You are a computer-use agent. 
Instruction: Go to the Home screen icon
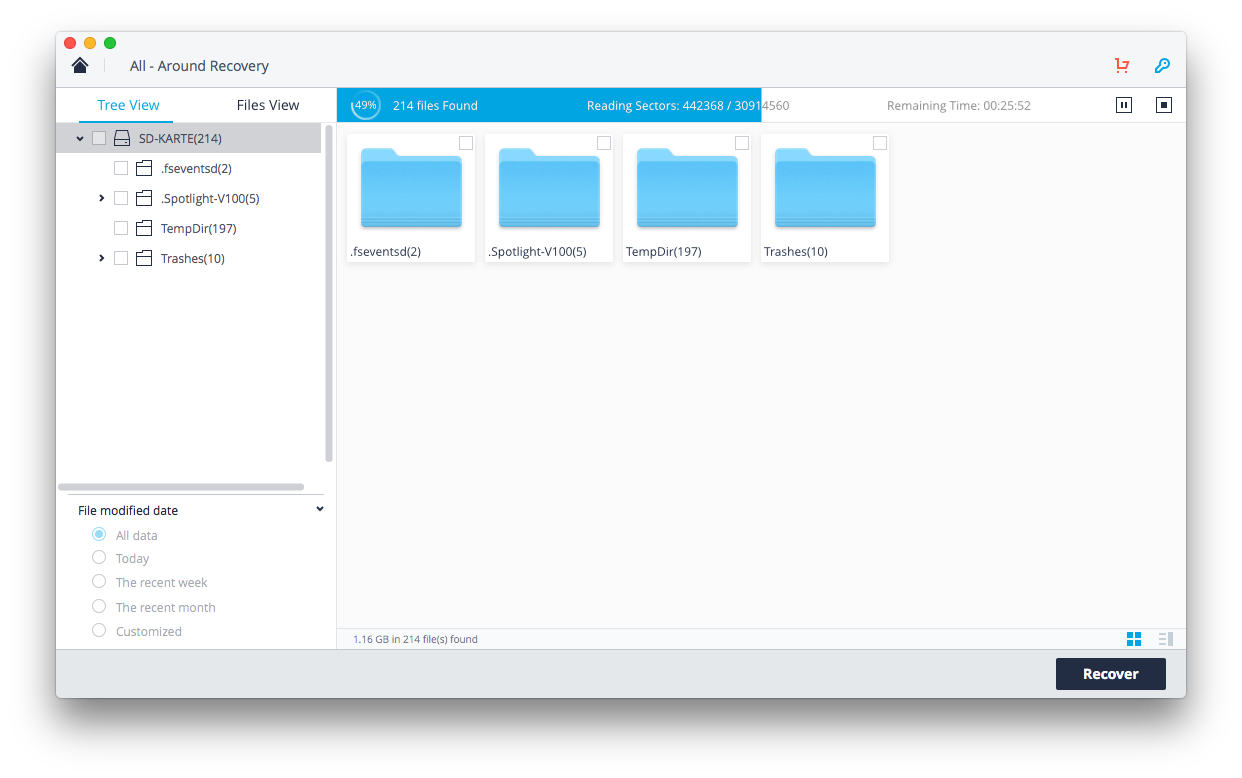click(x=80, y=65)
